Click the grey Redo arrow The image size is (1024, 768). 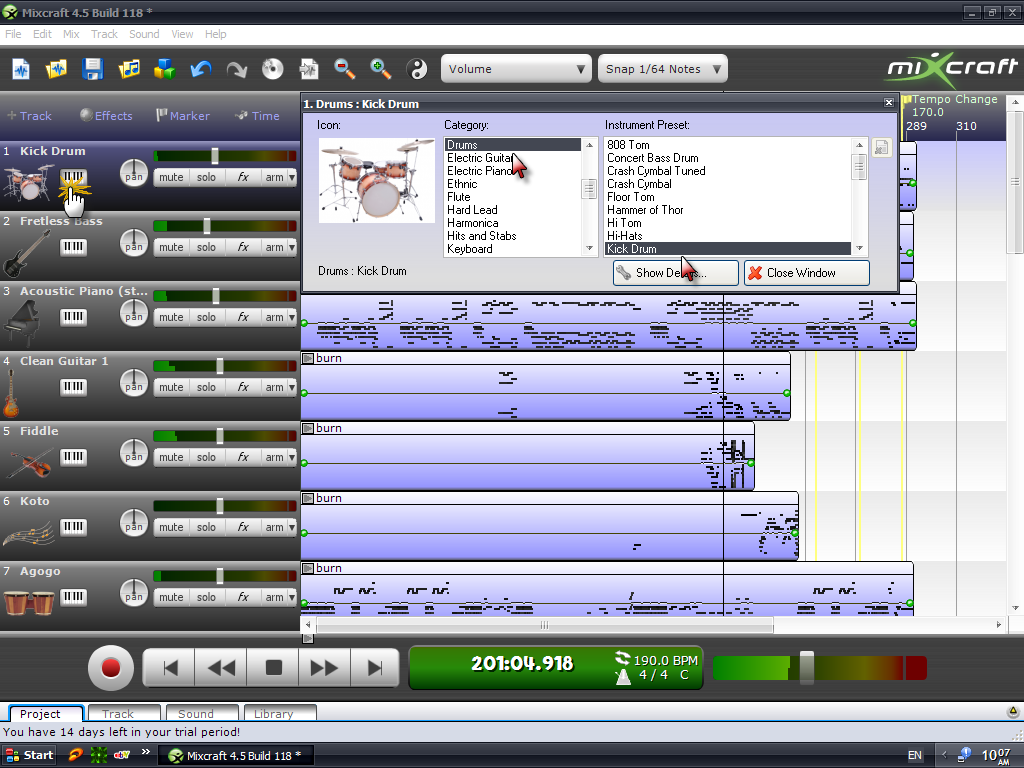point(236,69)
